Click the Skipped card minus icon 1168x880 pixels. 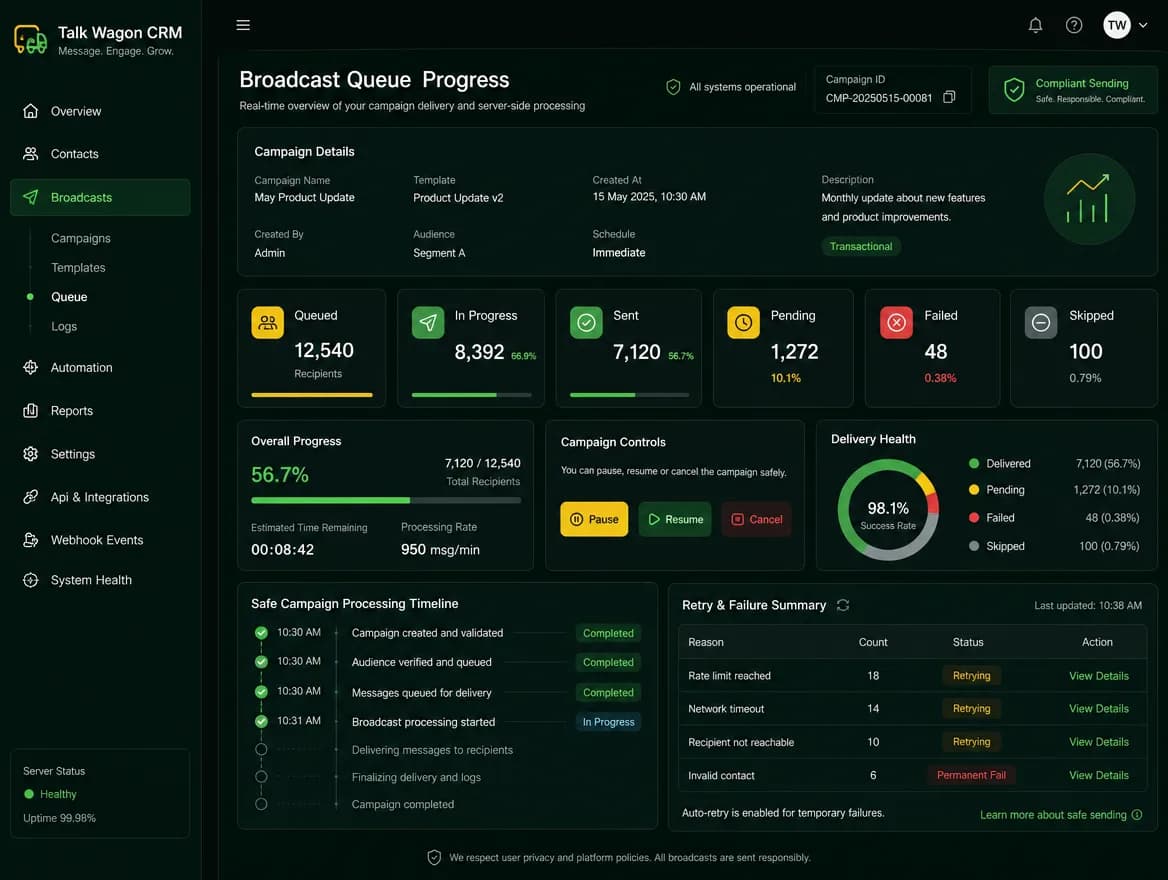pyautogui.click(x=1041, y=323)
